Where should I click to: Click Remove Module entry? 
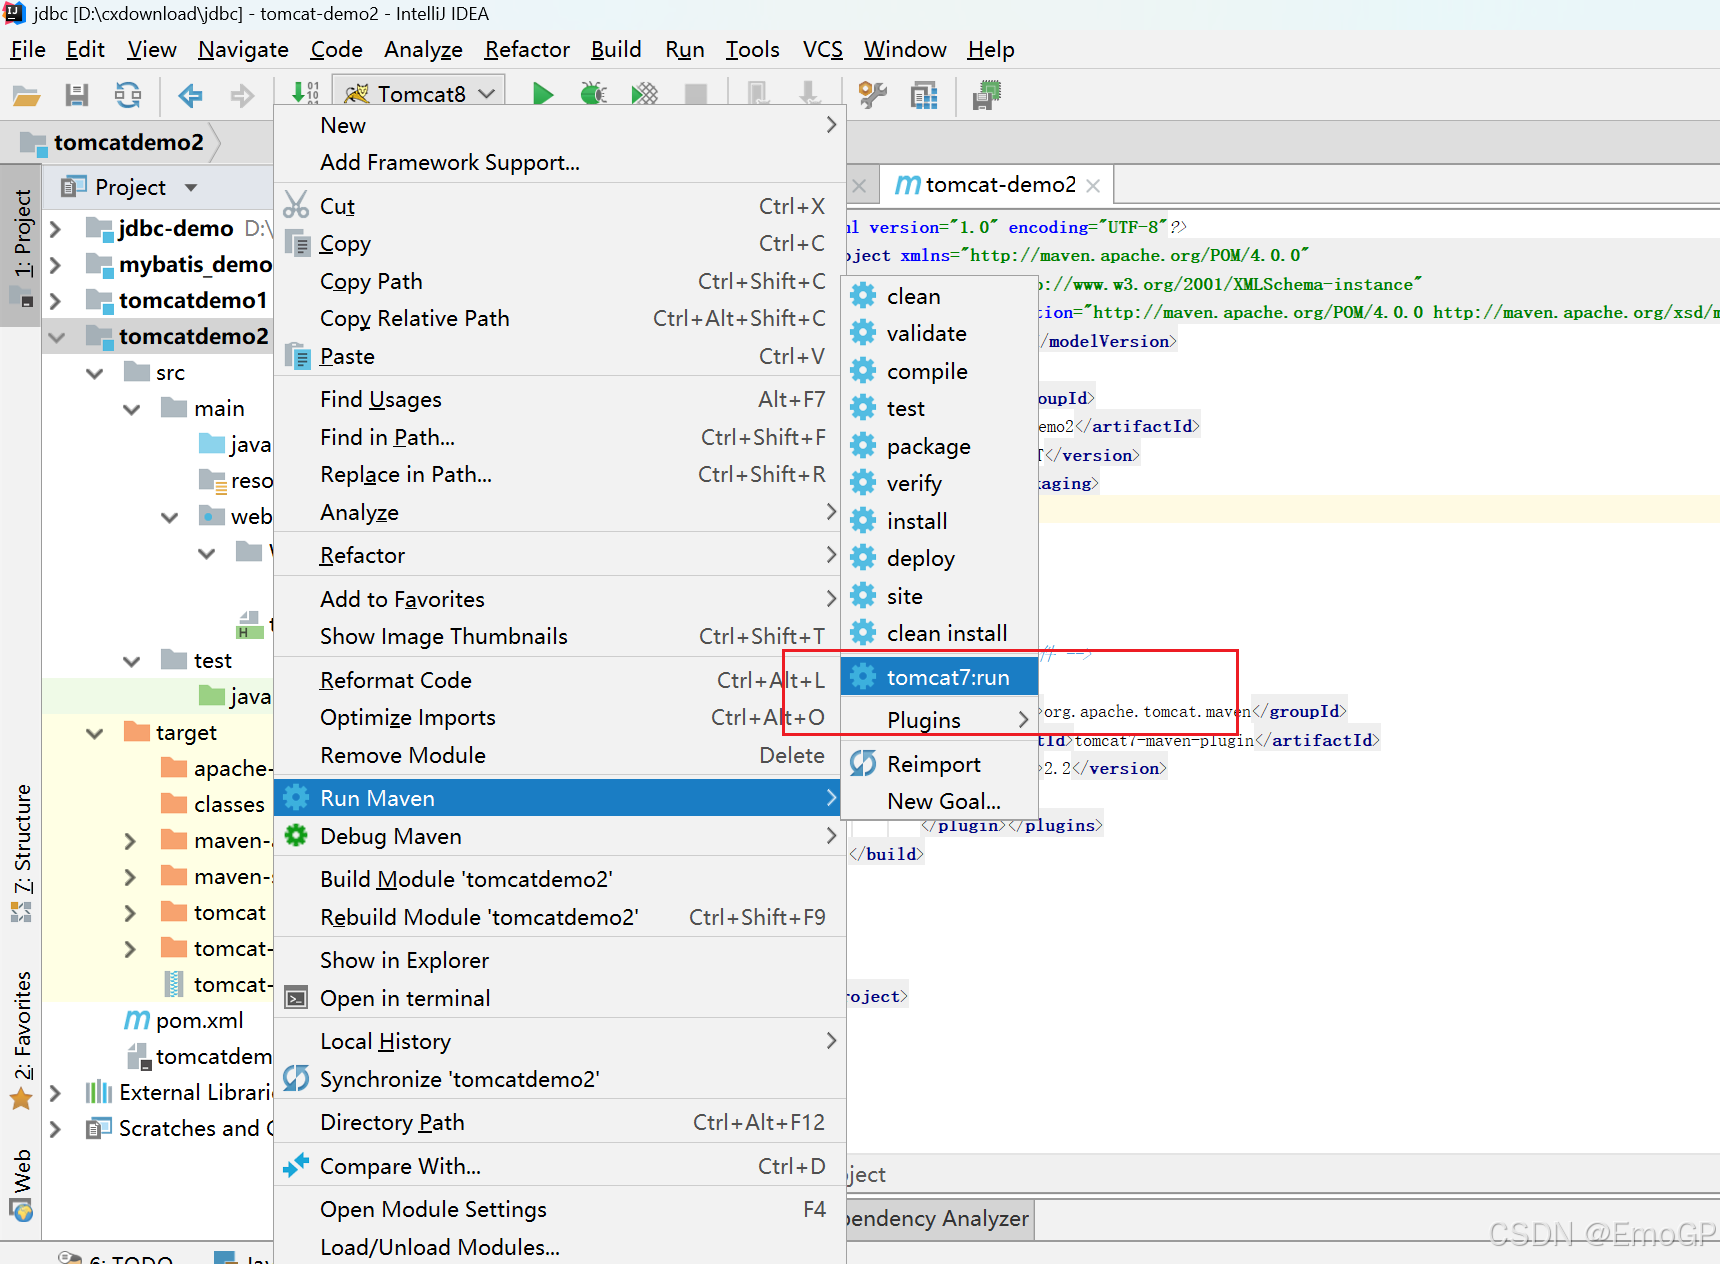(x=560, y=755)
